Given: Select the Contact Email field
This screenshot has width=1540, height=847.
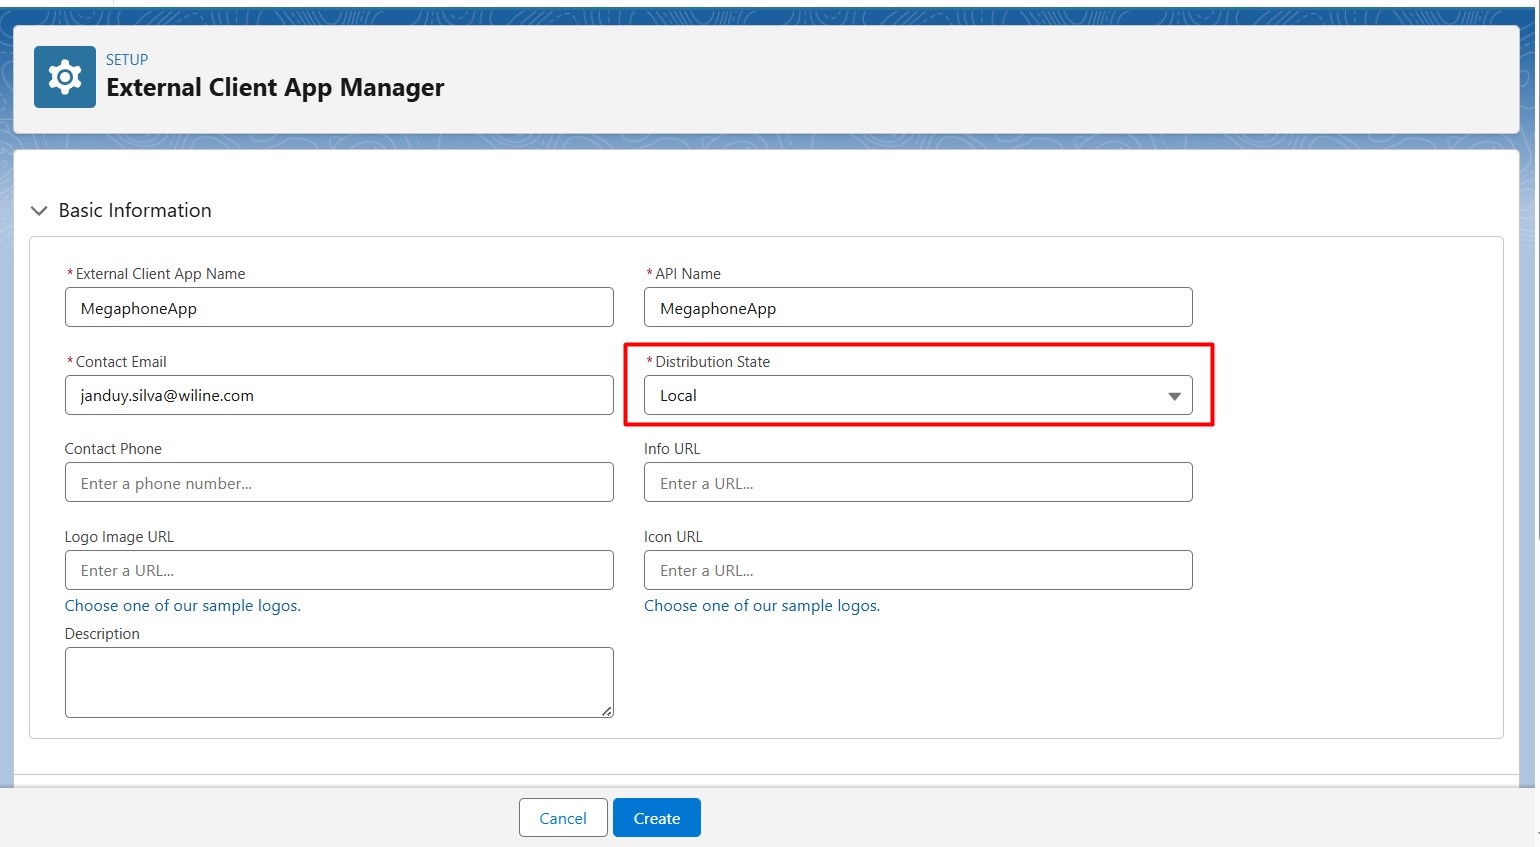Looking at the screenshot, I should tap(339, 395).
